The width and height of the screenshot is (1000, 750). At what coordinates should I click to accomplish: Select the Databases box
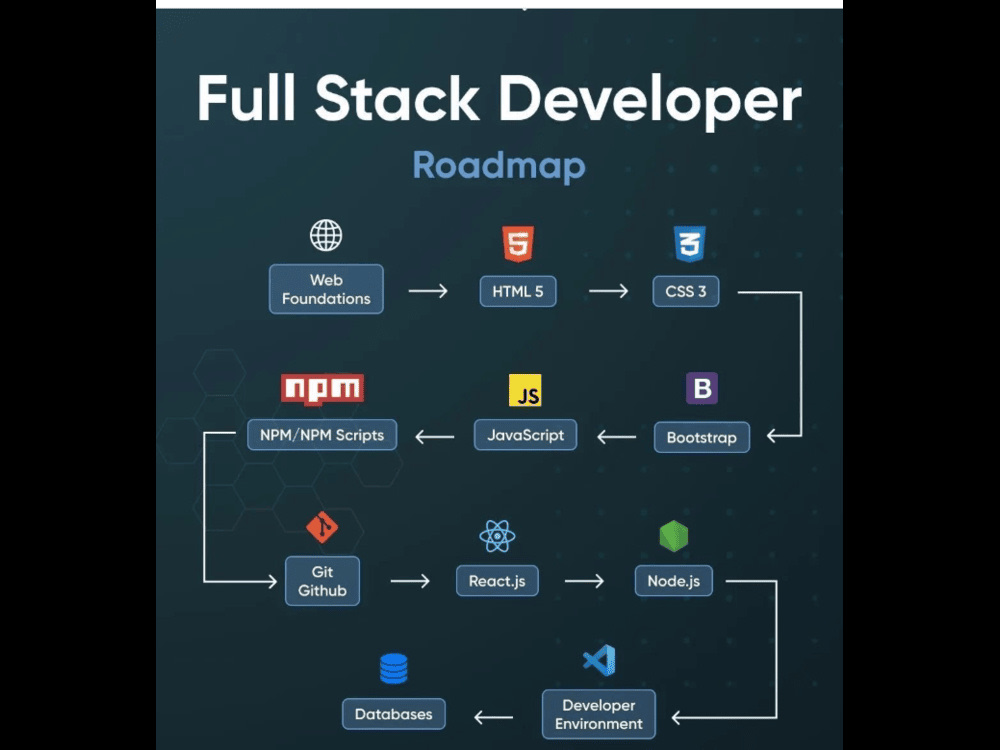coord(393,714)
